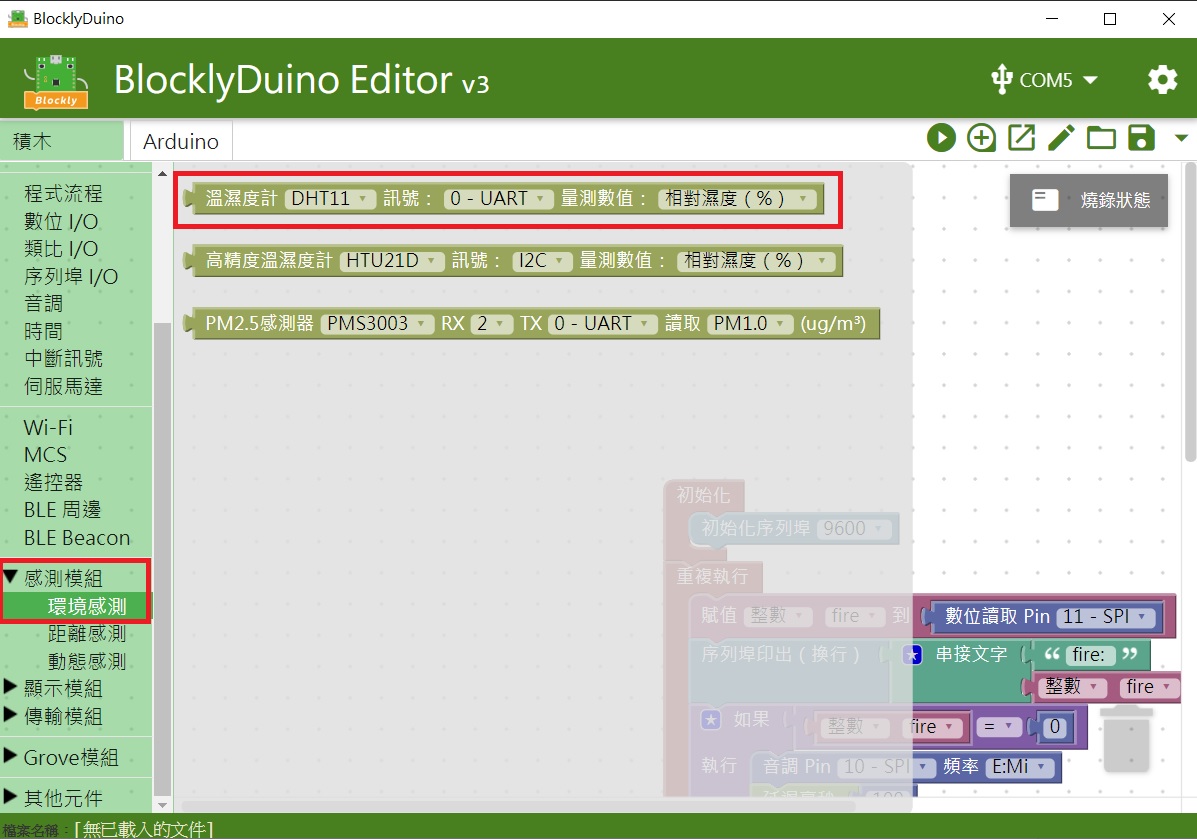Select the 序列埠 I/O category
Viewport: 1197px width, 839px height.
(x=71, y=276)
